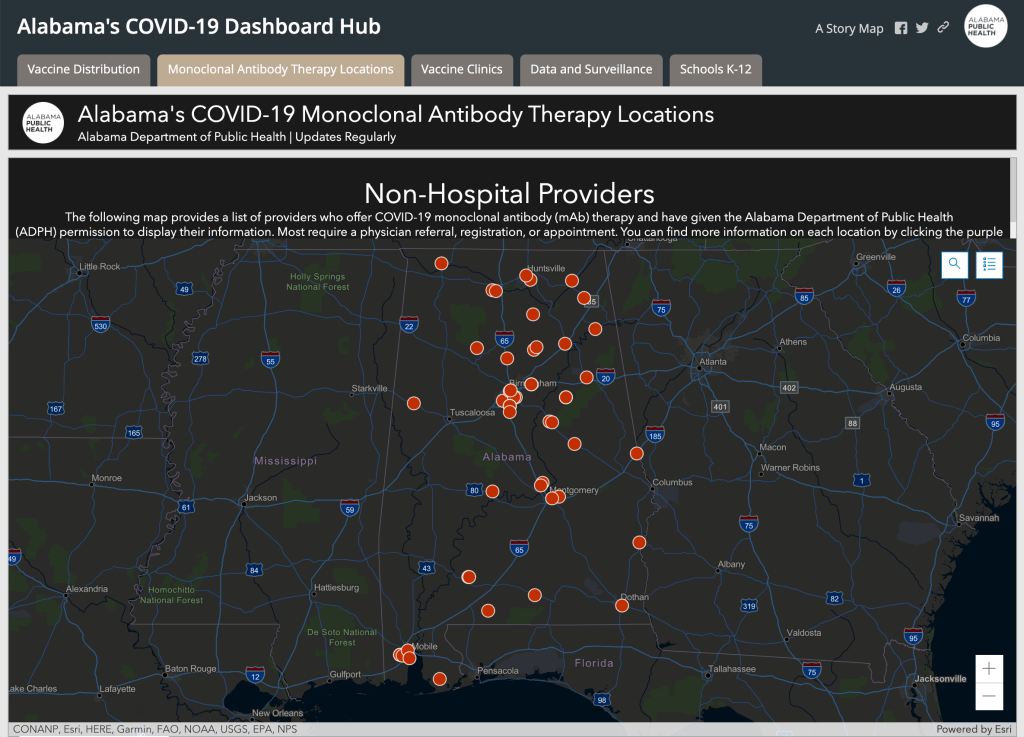The width and height of the screenshot is (1024, 737).
Task: Open the map search tool
Action: (955, 264)
